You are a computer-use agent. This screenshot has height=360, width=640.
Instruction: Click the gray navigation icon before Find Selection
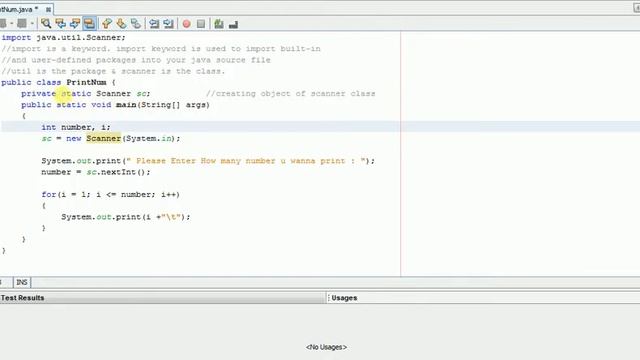tap(22, 24)
